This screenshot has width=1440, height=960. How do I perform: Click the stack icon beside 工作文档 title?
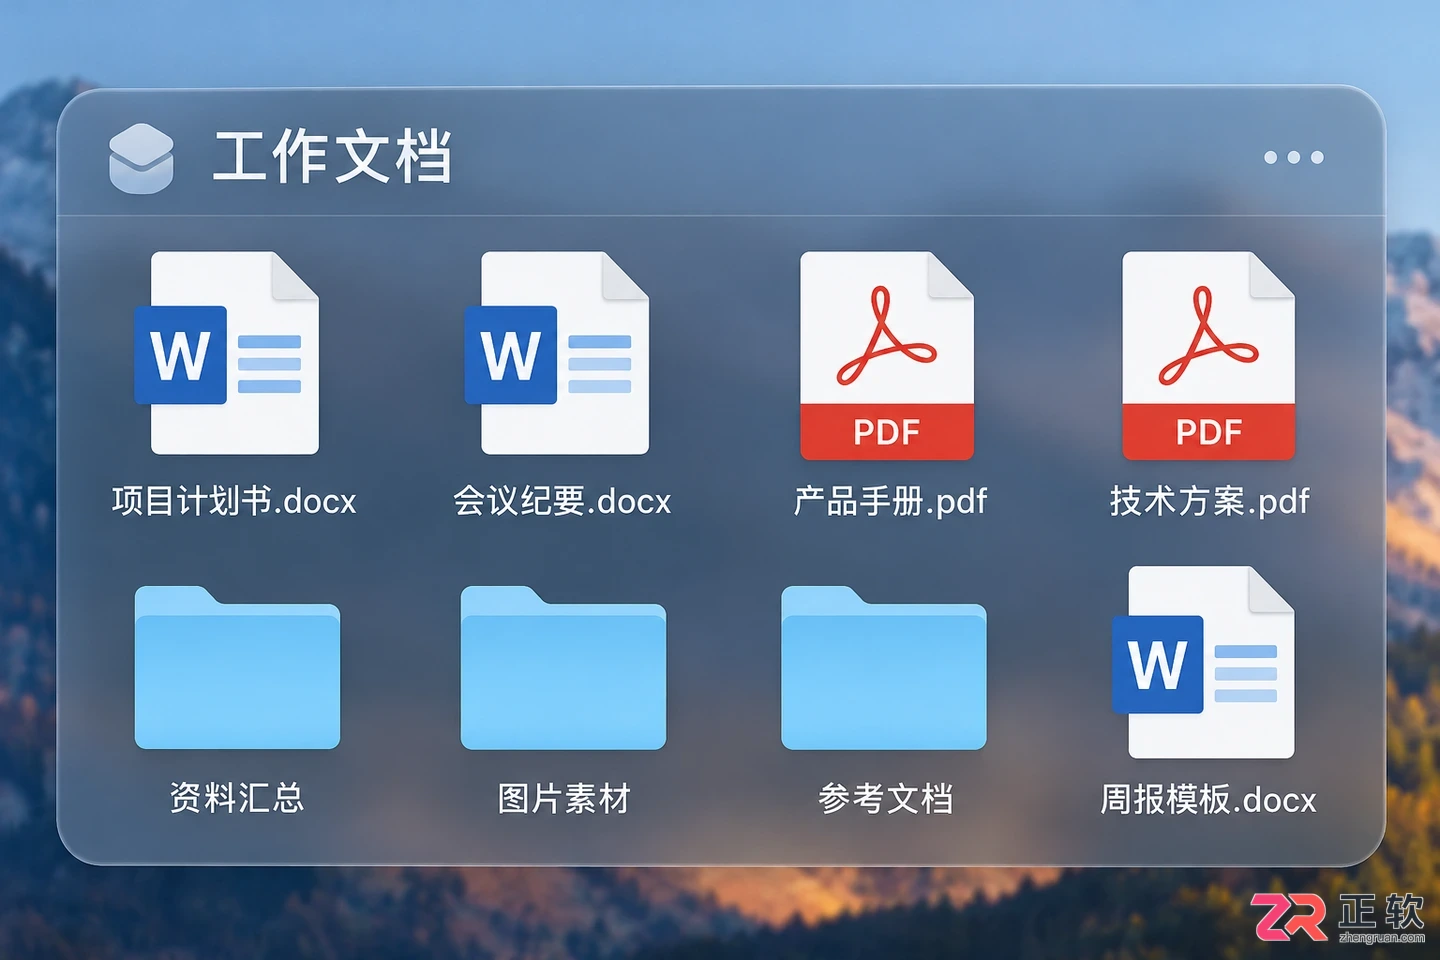click(x=141, y=158)
